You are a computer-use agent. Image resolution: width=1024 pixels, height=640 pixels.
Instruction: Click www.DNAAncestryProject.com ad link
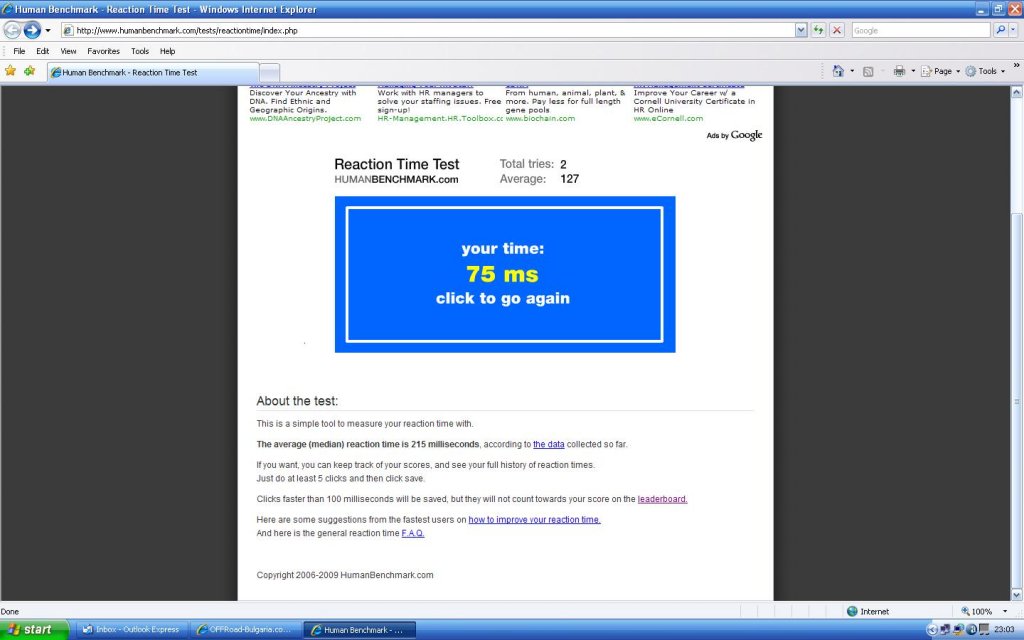305,118
